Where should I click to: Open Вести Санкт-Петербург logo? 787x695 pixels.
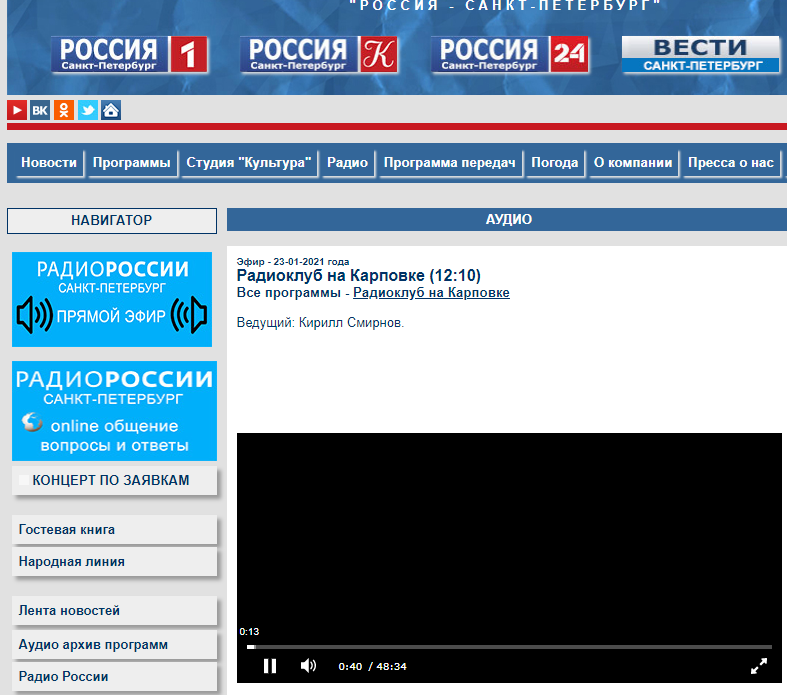coord(701,54)
